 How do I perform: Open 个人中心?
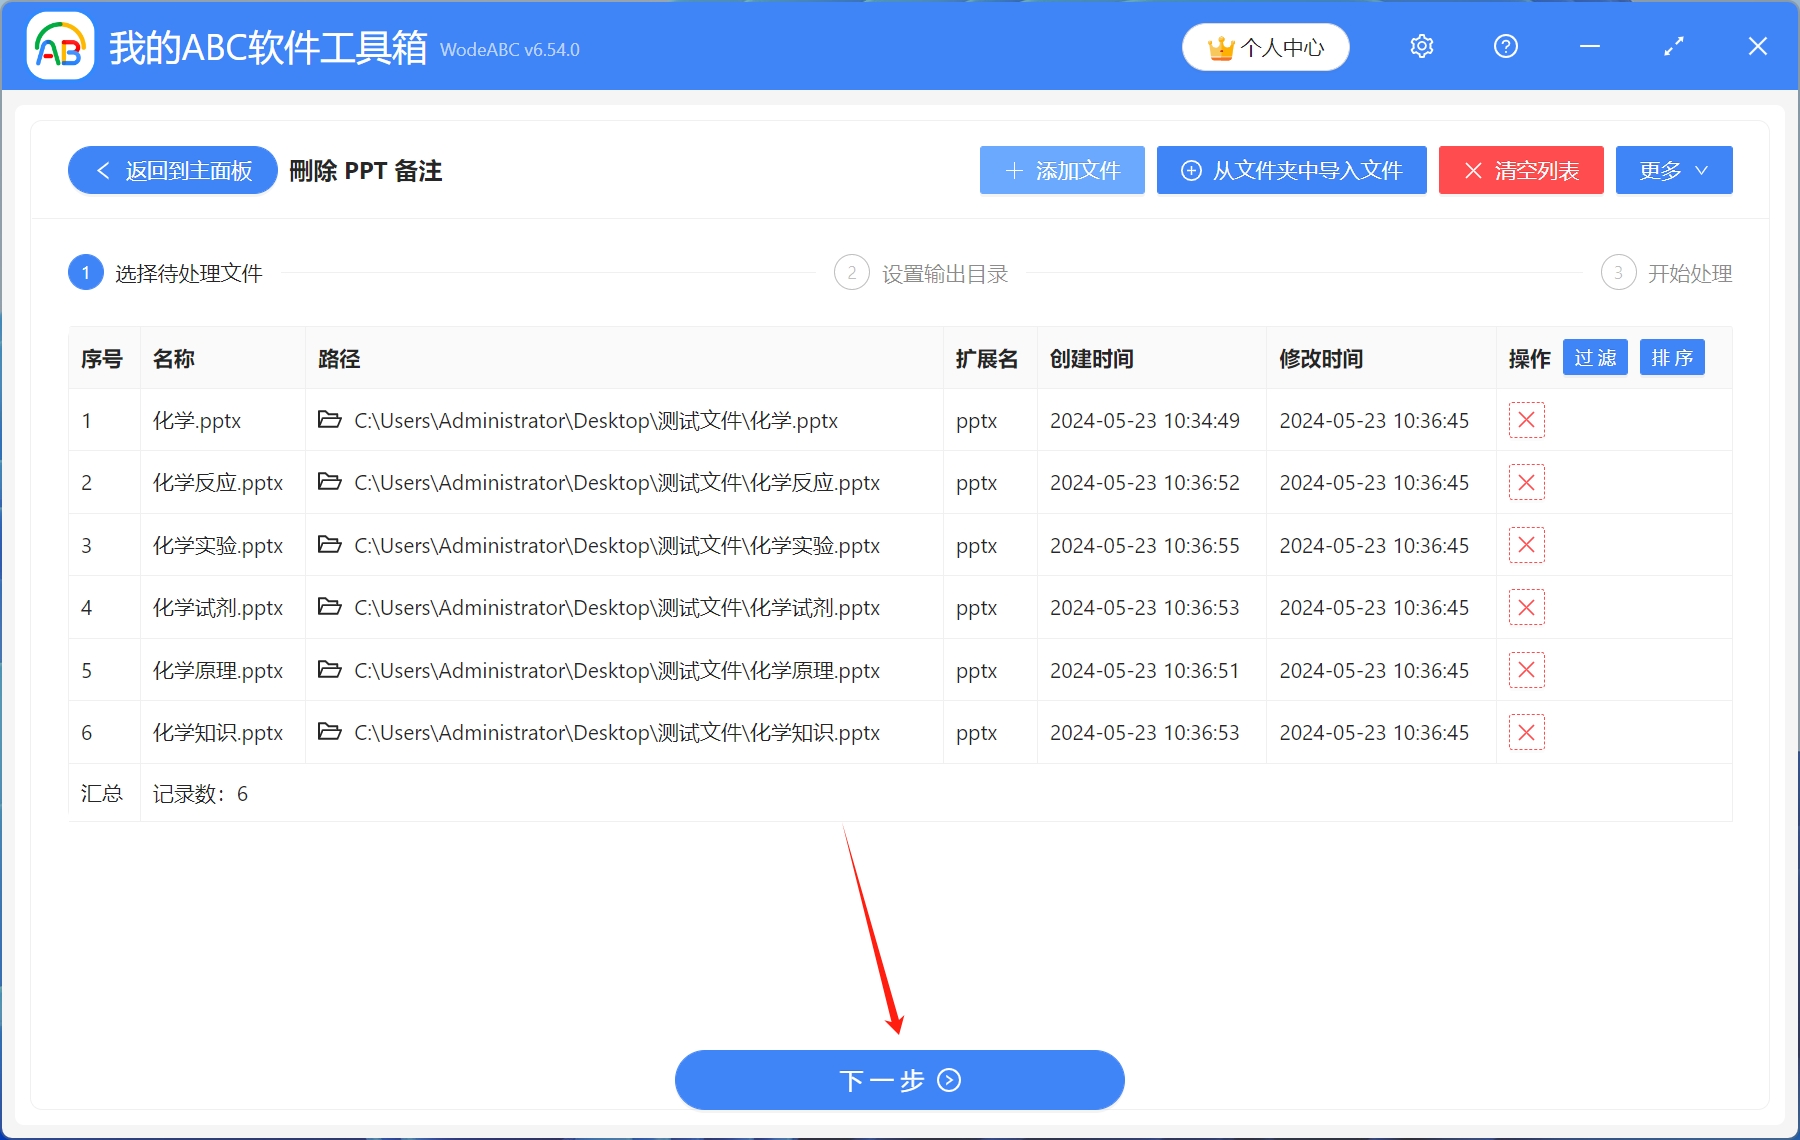tap(1265, 46)
